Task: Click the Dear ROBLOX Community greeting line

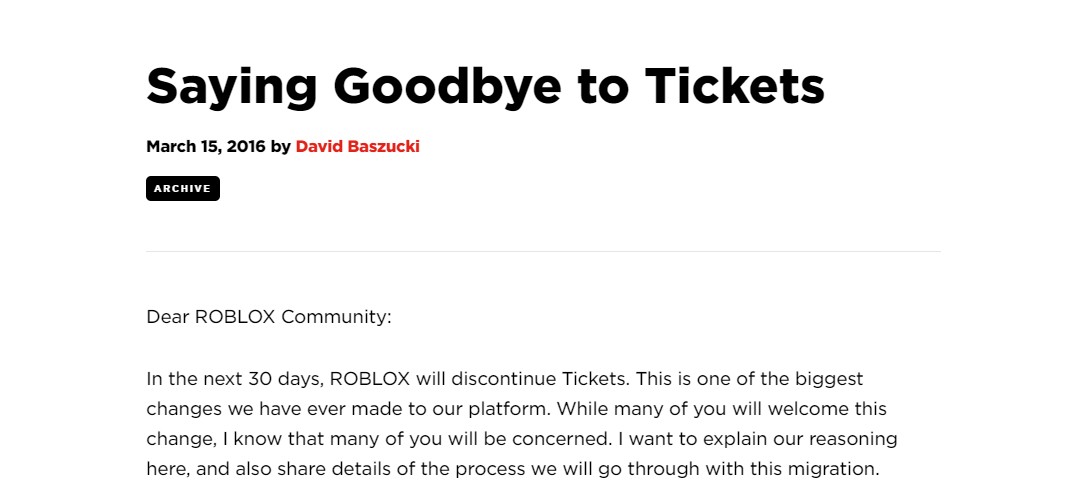Action: point(269,317)
